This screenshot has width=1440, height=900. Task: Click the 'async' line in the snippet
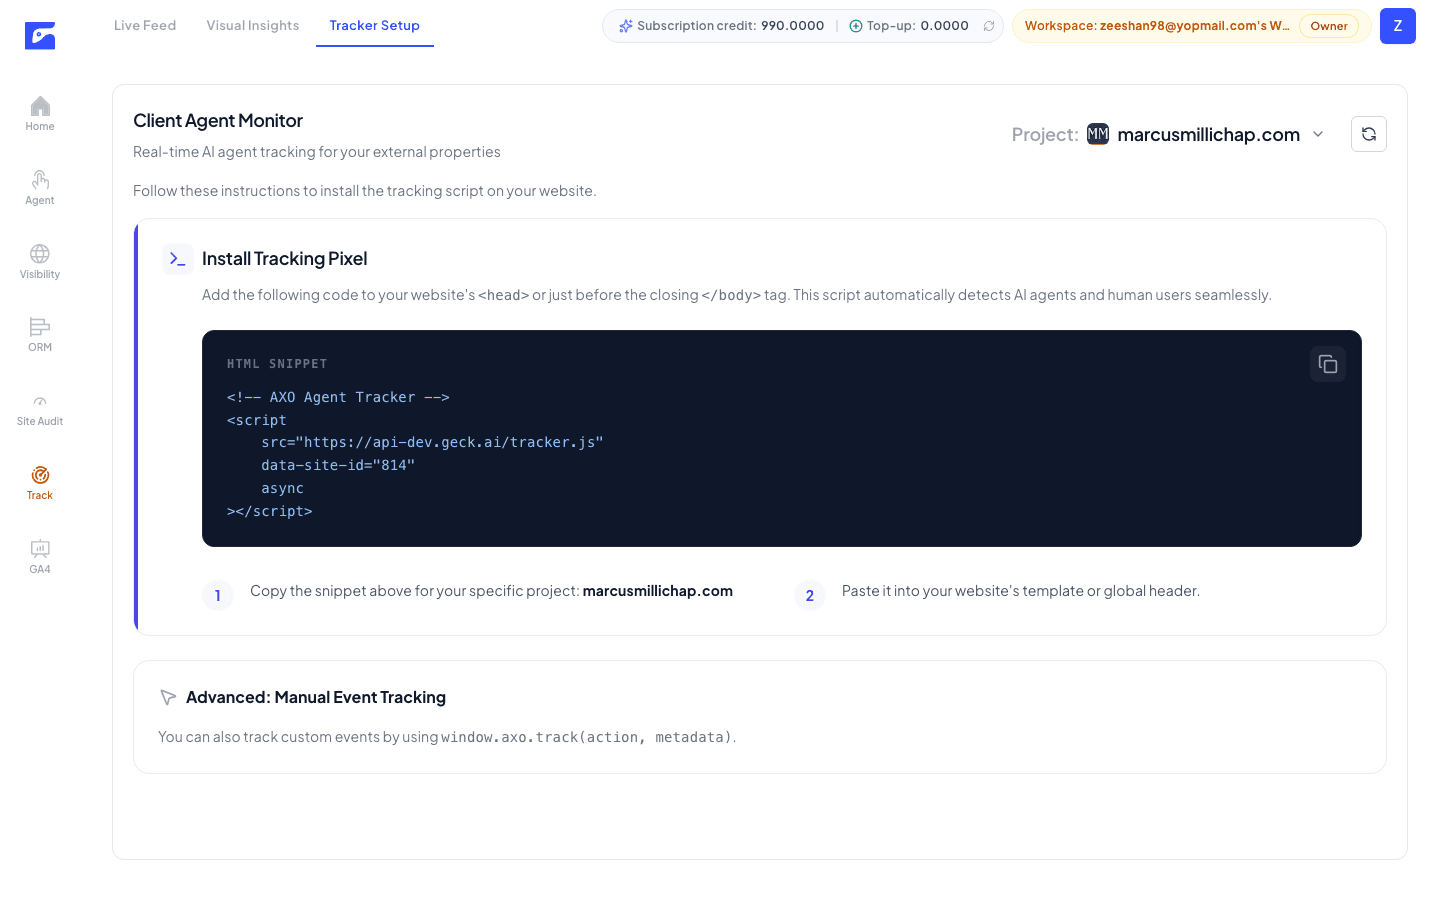[283, 488]
